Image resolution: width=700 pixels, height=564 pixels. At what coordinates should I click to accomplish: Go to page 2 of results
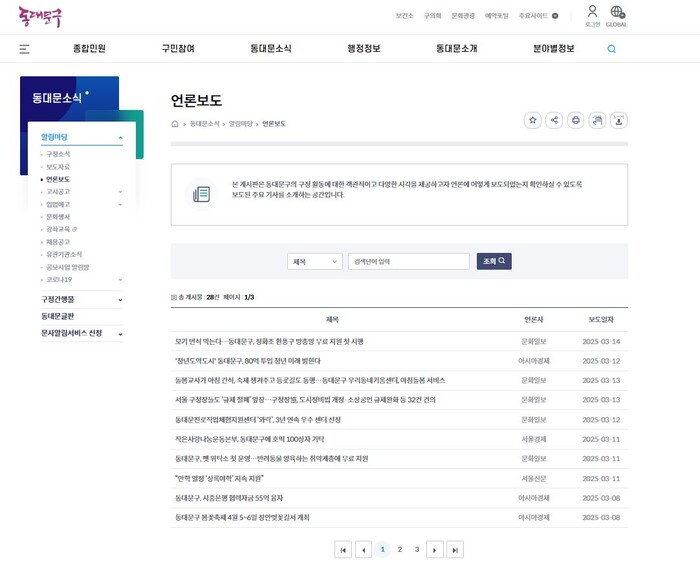coord(400,549)
